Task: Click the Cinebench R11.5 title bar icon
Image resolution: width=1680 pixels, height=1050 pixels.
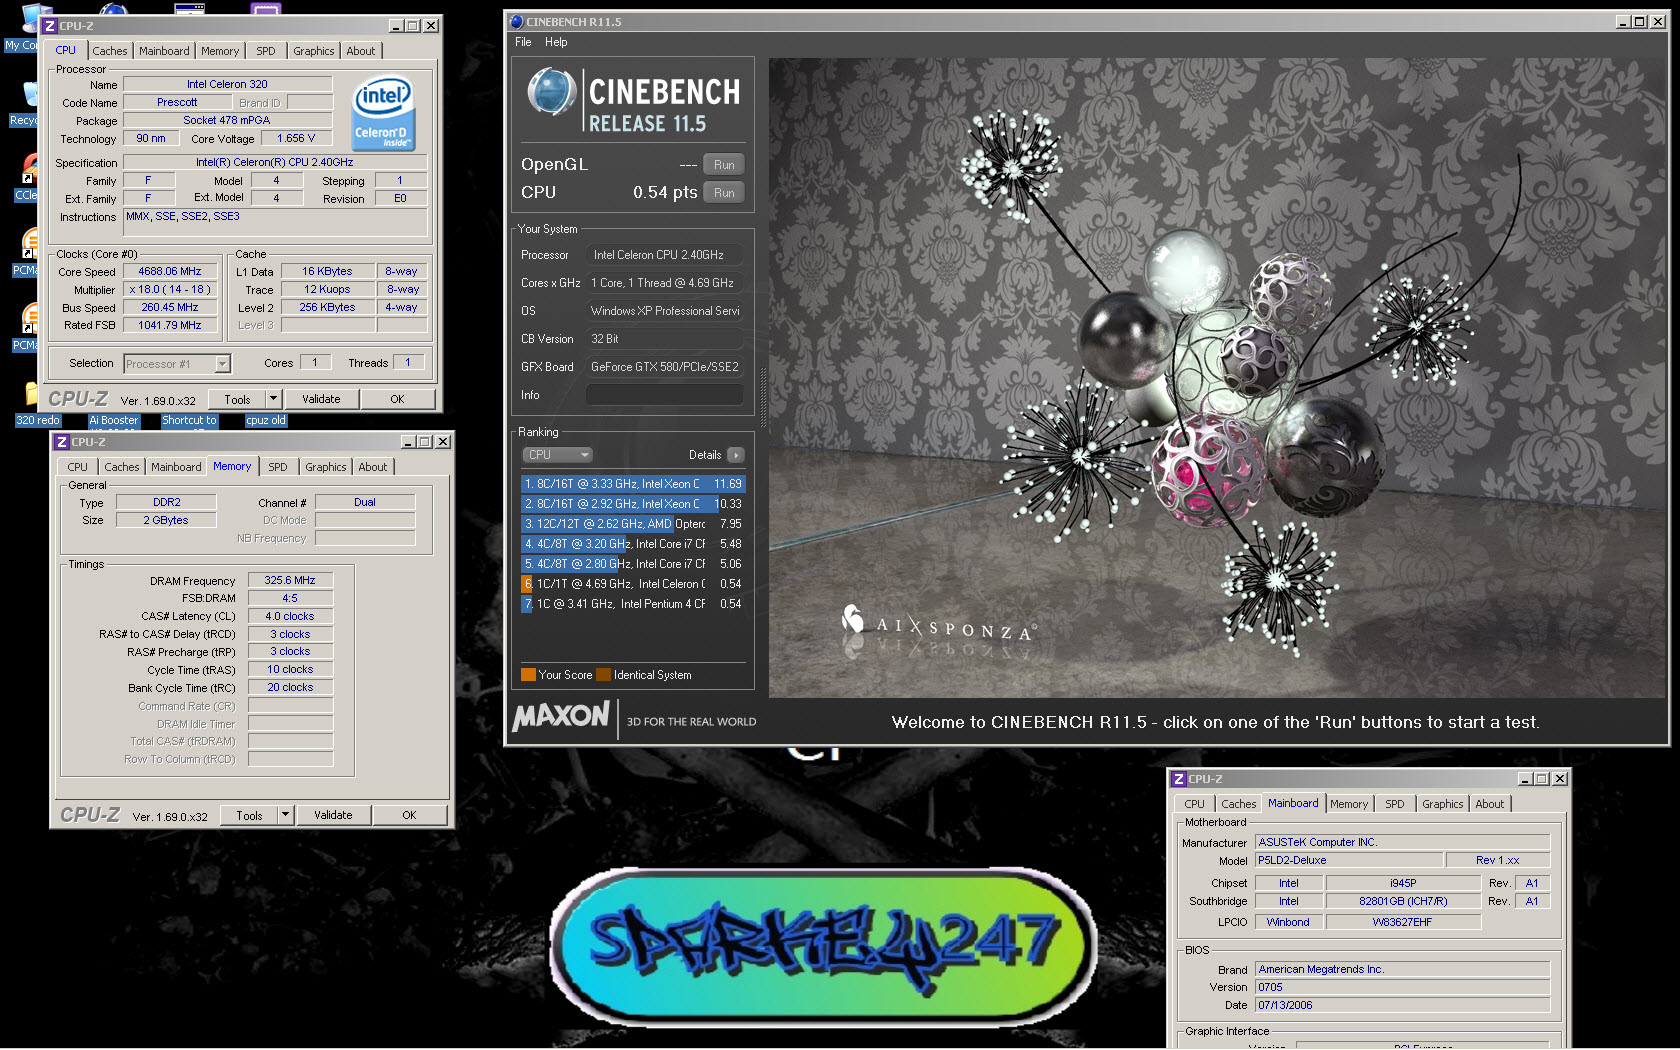Action: 516,21
